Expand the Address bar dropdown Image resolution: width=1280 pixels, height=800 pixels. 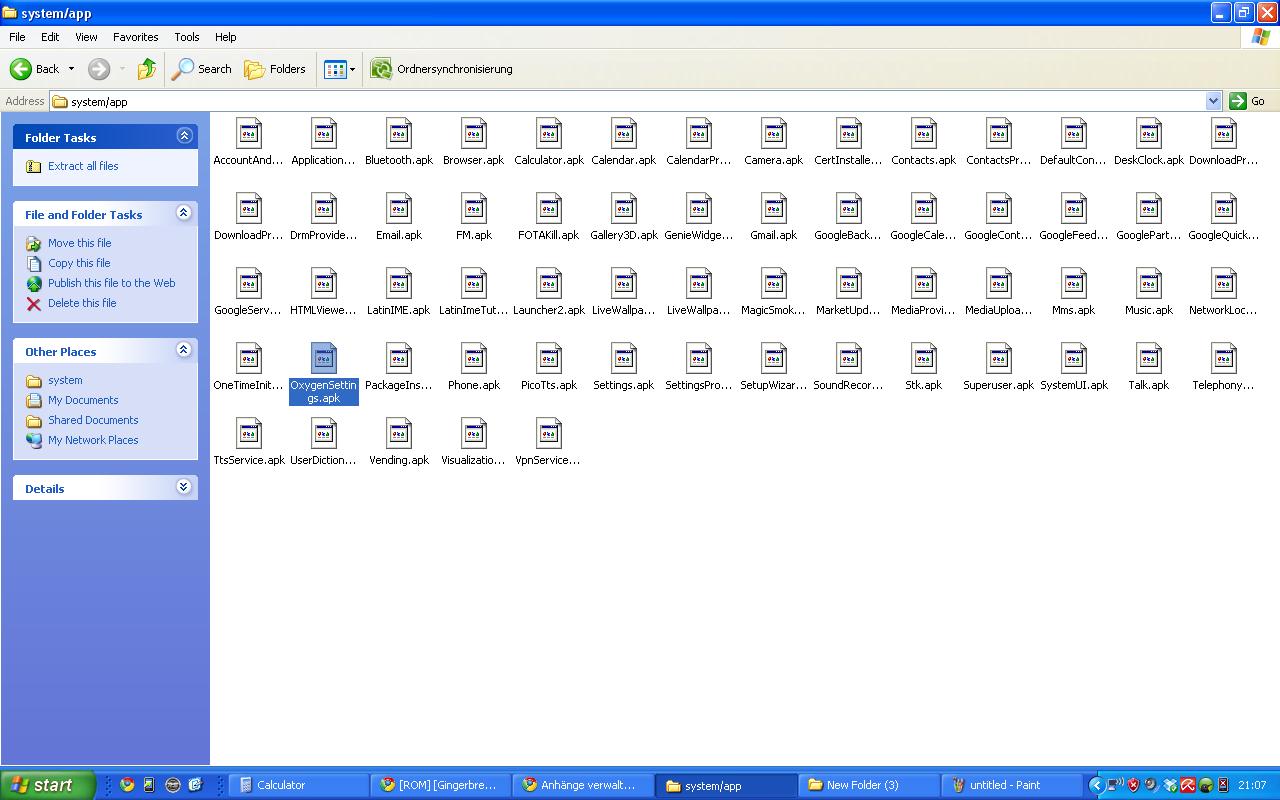[x=1213, y=101]
